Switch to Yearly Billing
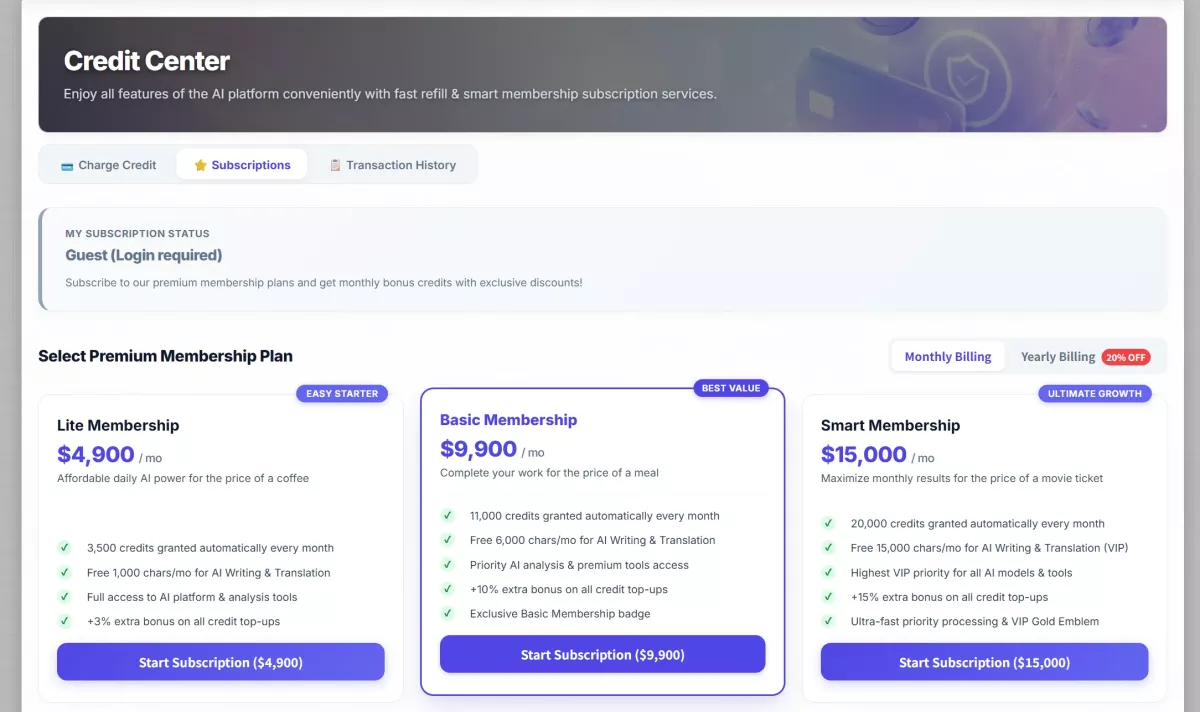The height and width of the screenshot is (712, 1200). pyautogui.click(x=1058, y=357)
